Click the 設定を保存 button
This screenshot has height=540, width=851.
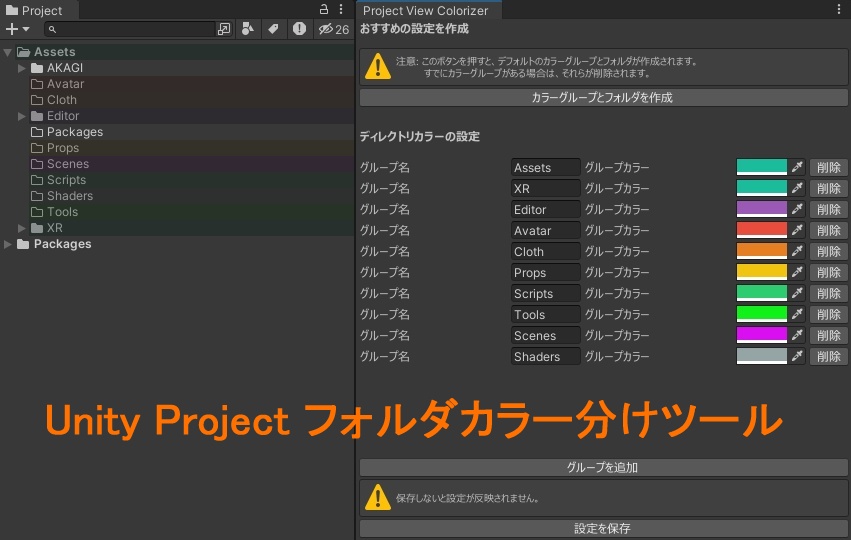click(603, 528)
